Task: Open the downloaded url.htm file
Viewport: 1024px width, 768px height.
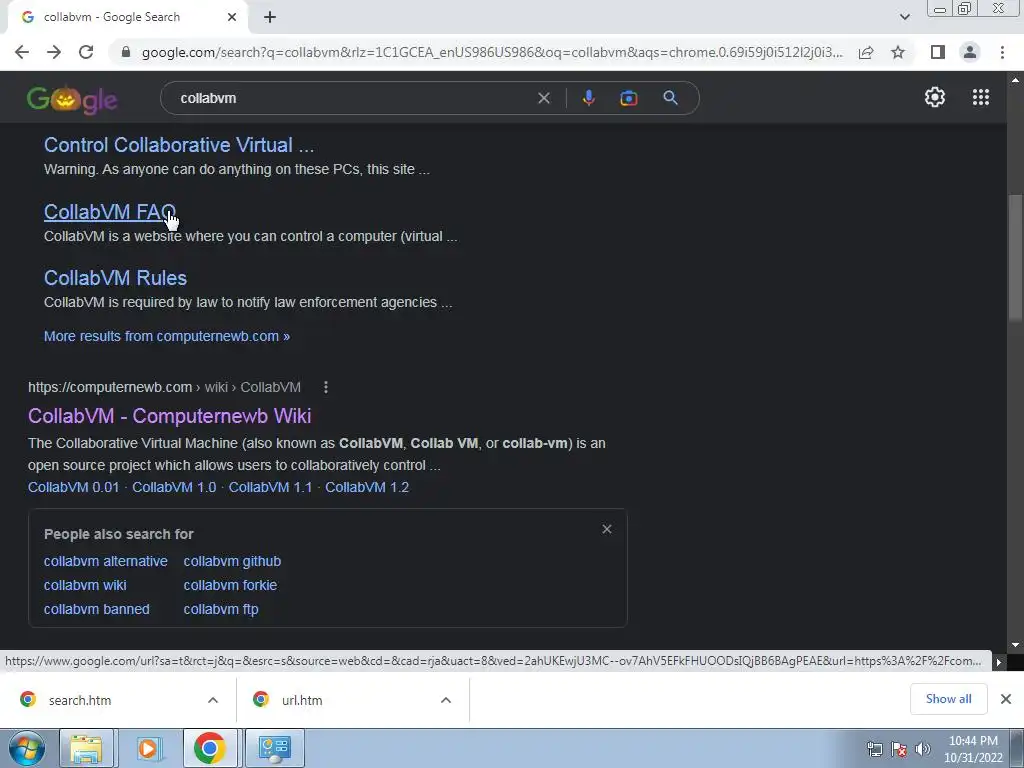Action: [302, 700]
